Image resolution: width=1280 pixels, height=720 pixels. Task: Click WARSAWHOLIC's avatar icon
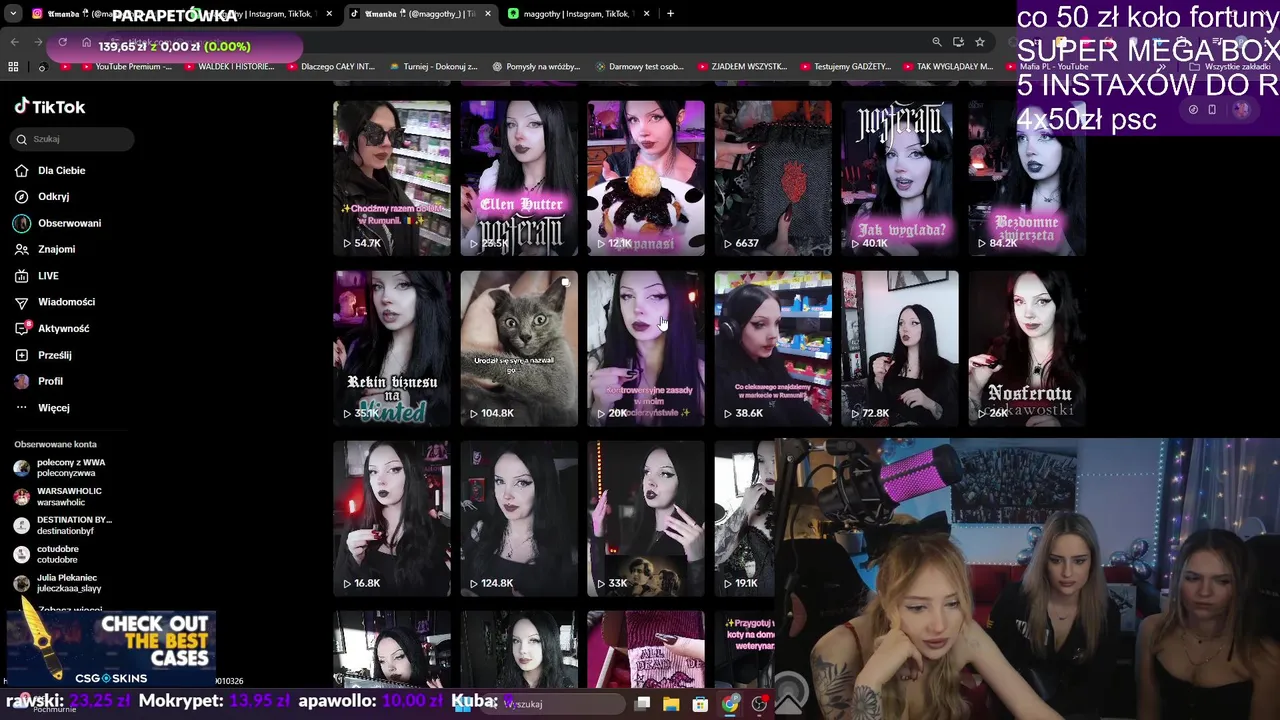22,497
